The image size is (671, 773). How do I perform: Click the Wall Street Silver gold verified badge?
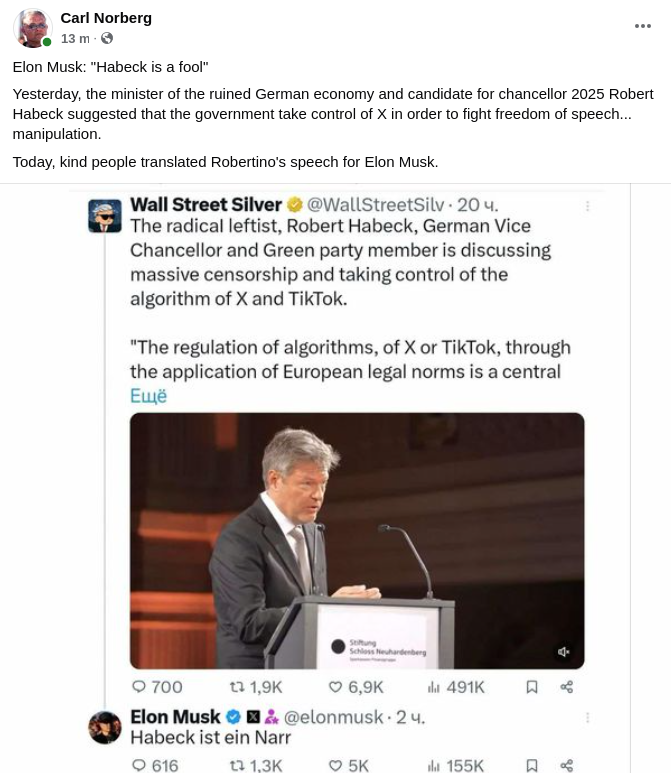[x=296, y=205]
